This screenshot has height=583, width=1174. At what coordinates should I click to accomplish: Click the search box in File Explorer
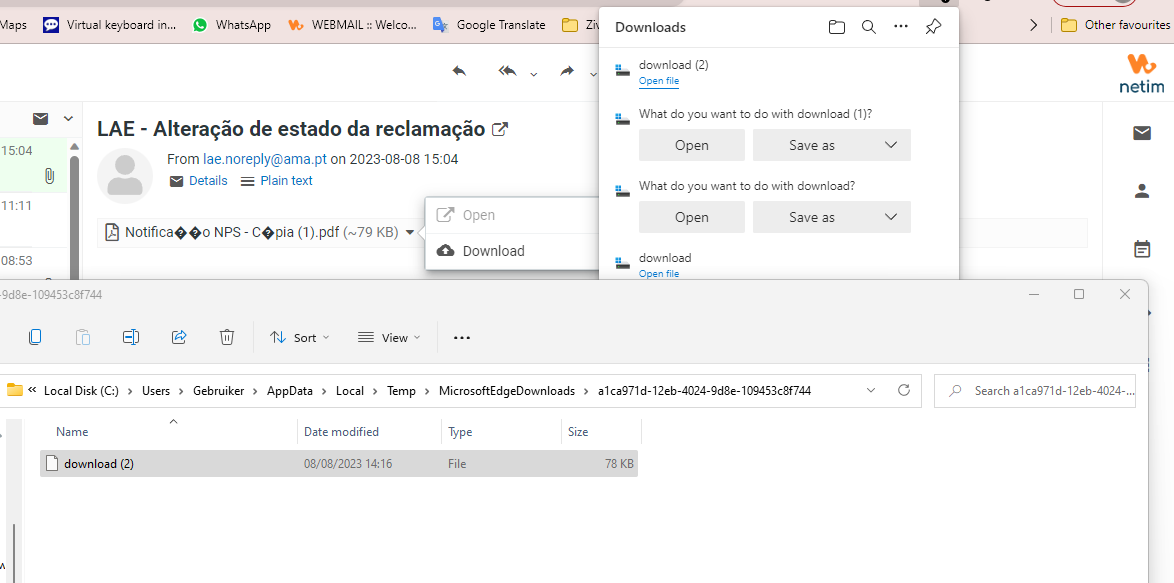pyautogui.click(x=1035, y=390)
